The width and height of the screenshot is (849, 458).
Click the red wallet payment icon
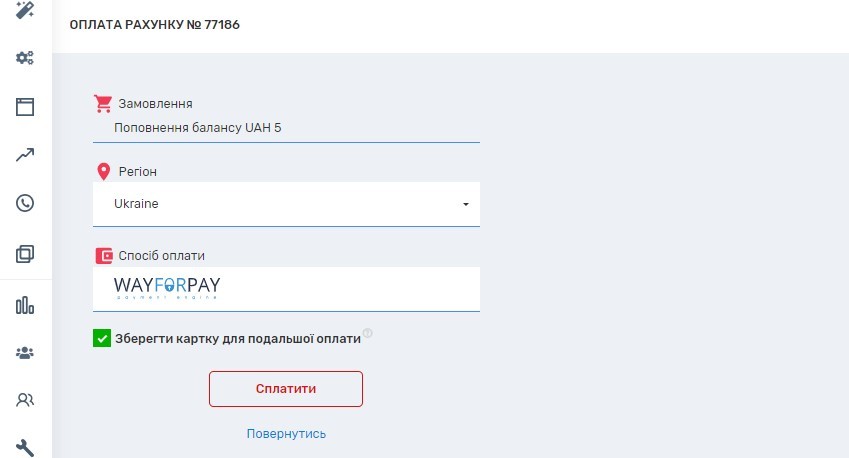coord(103,256)
